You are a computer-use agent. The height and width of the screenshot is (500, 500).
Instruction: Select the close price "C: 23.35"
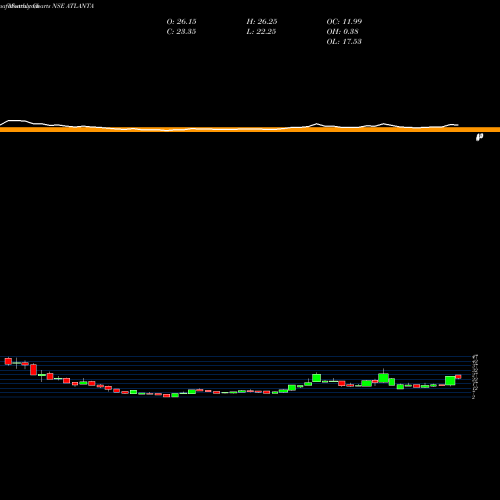[x=181, y=31]
